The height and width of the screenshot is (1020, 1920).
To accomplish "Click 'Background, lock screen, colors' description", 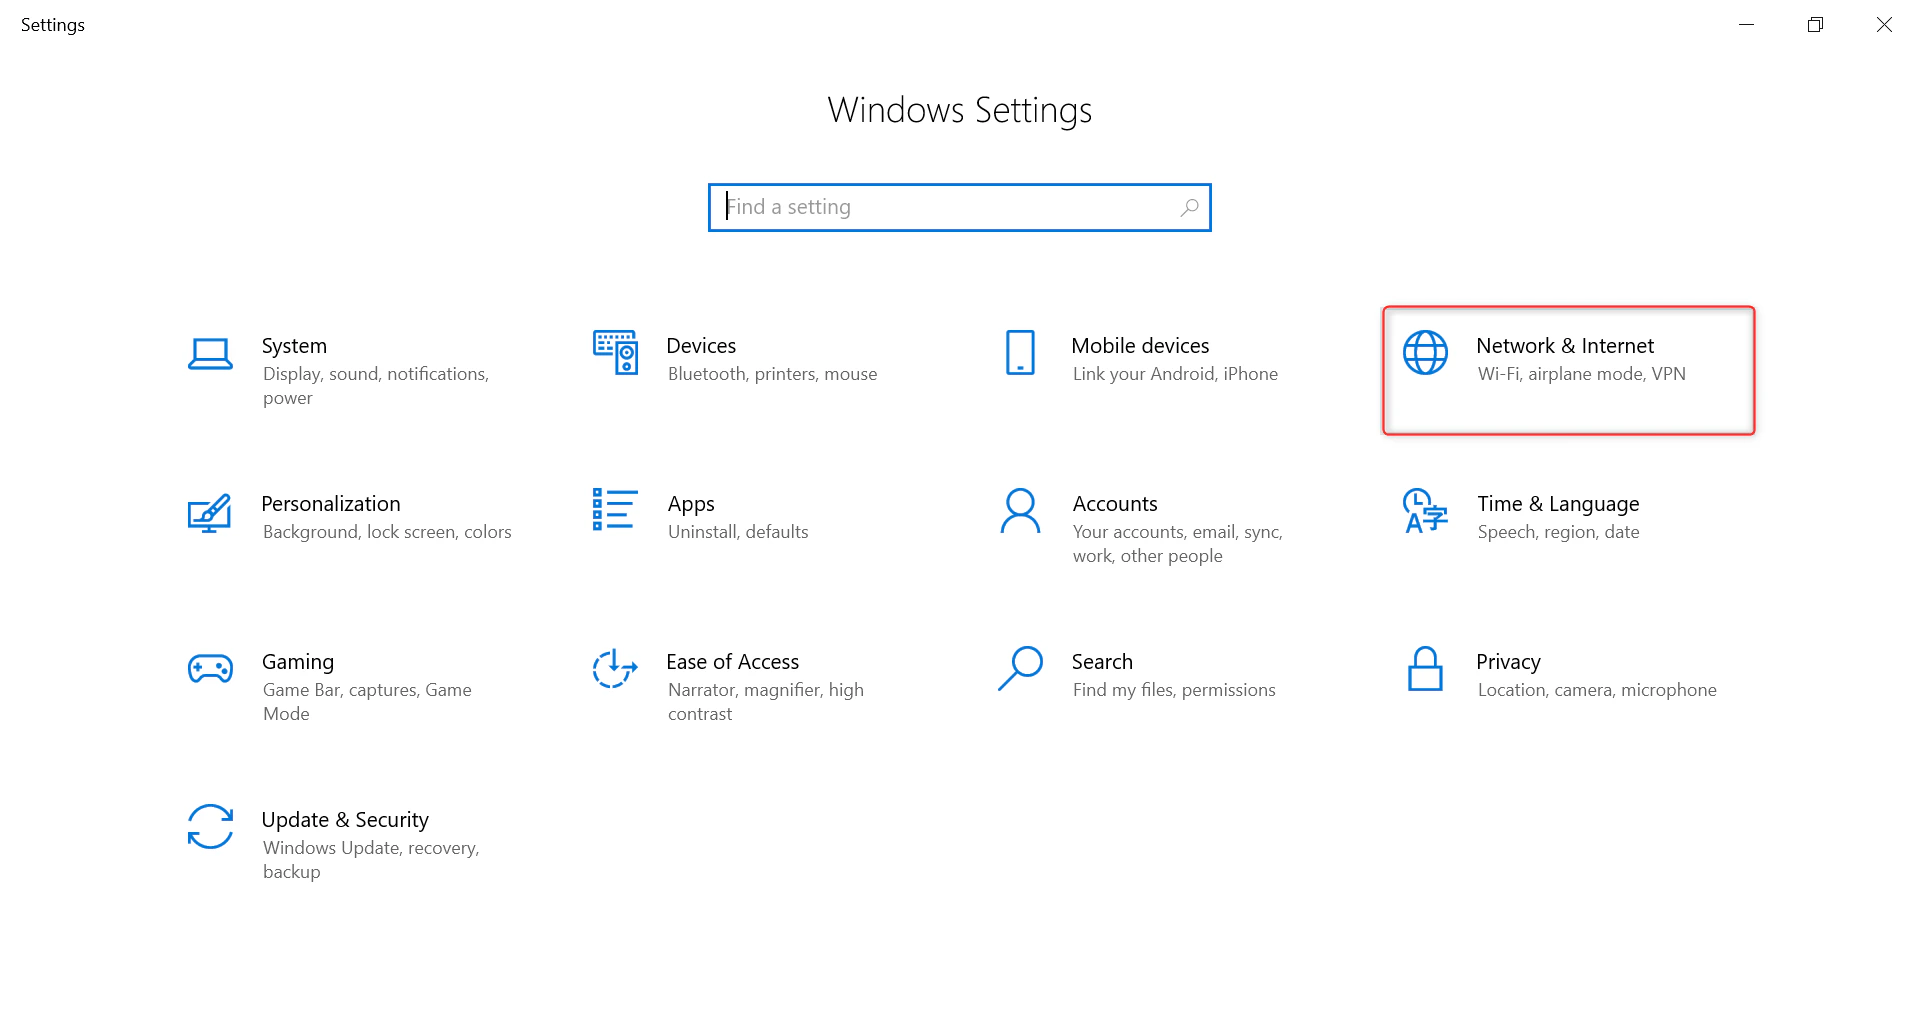I will click(387, 532).
